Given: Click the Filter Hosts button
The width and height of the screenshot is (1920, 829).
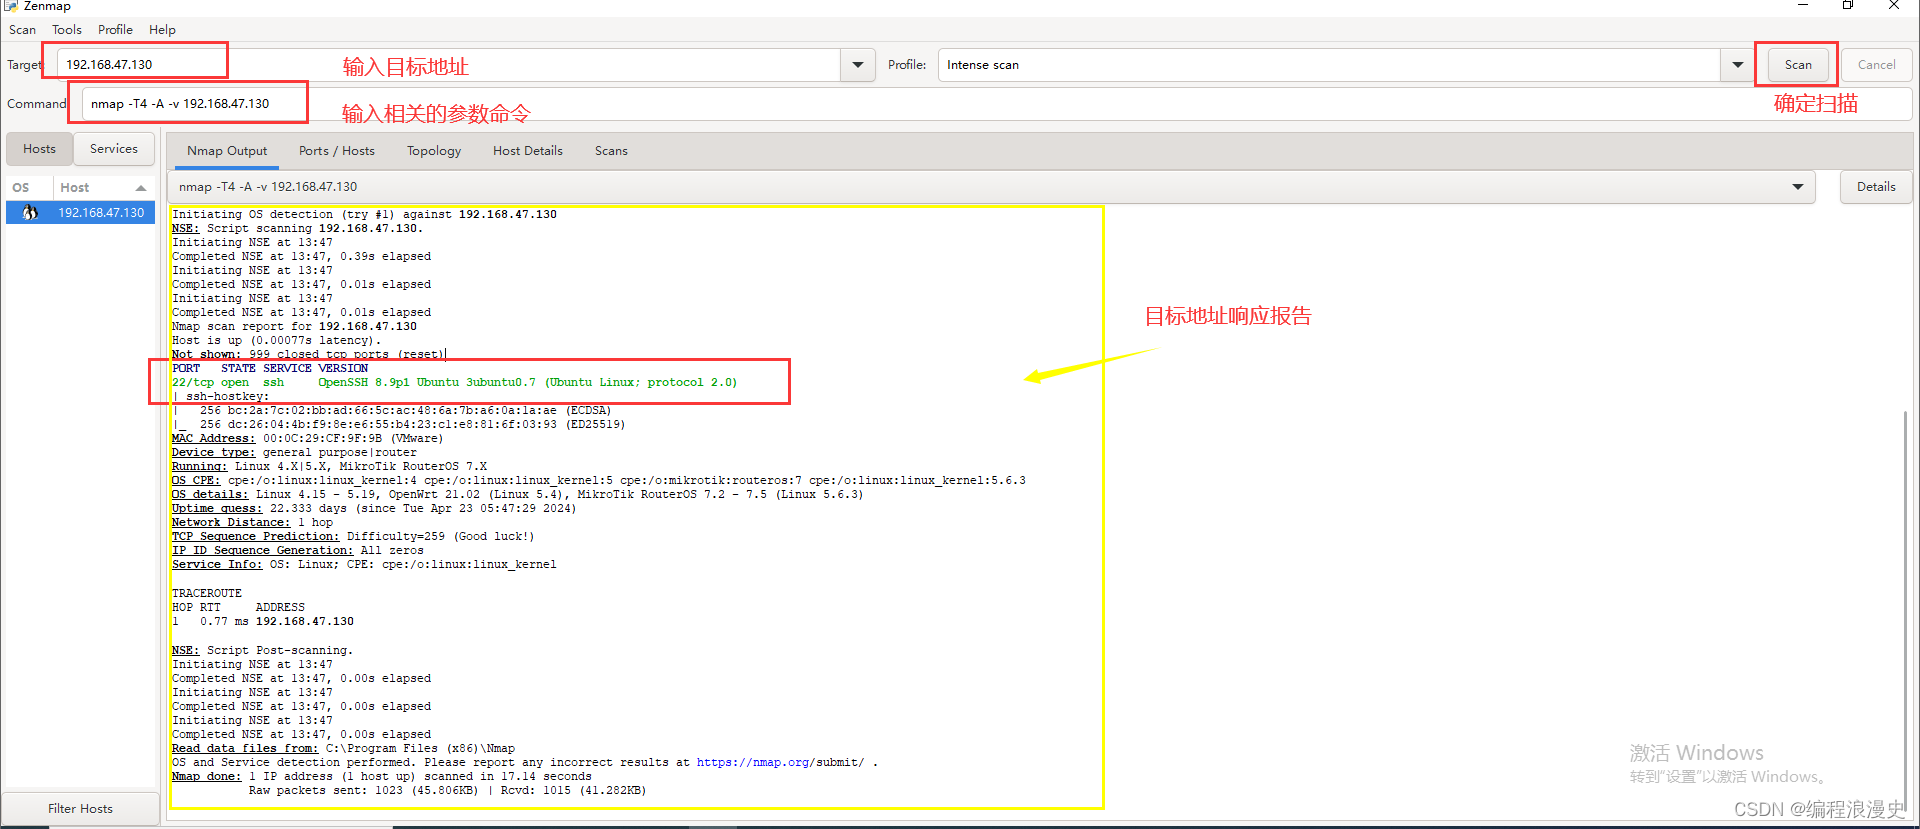Looking at the screenshot, I should click(80, 808).
